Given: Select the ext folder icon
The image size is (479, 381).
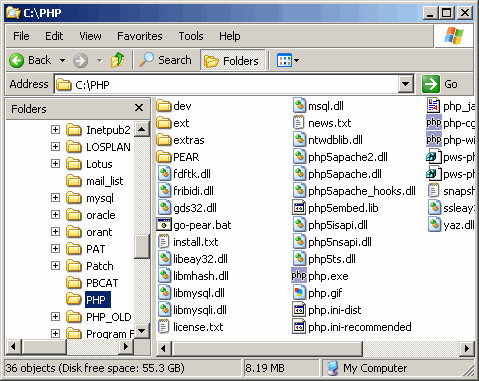Looking at the screenshot, I should point(164,123).
